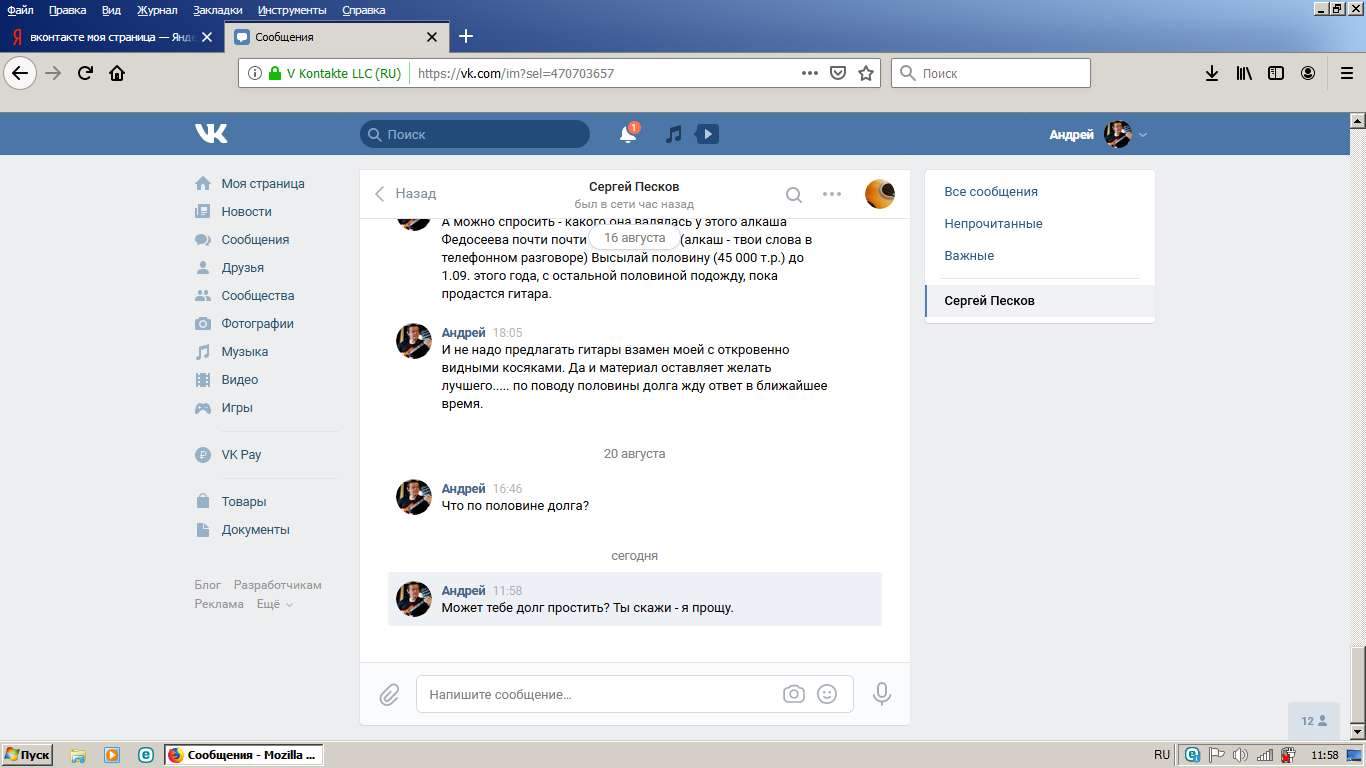Go to the Firefox home page
The height and width of the screenshot is (768, 1366).
(117, 73)
